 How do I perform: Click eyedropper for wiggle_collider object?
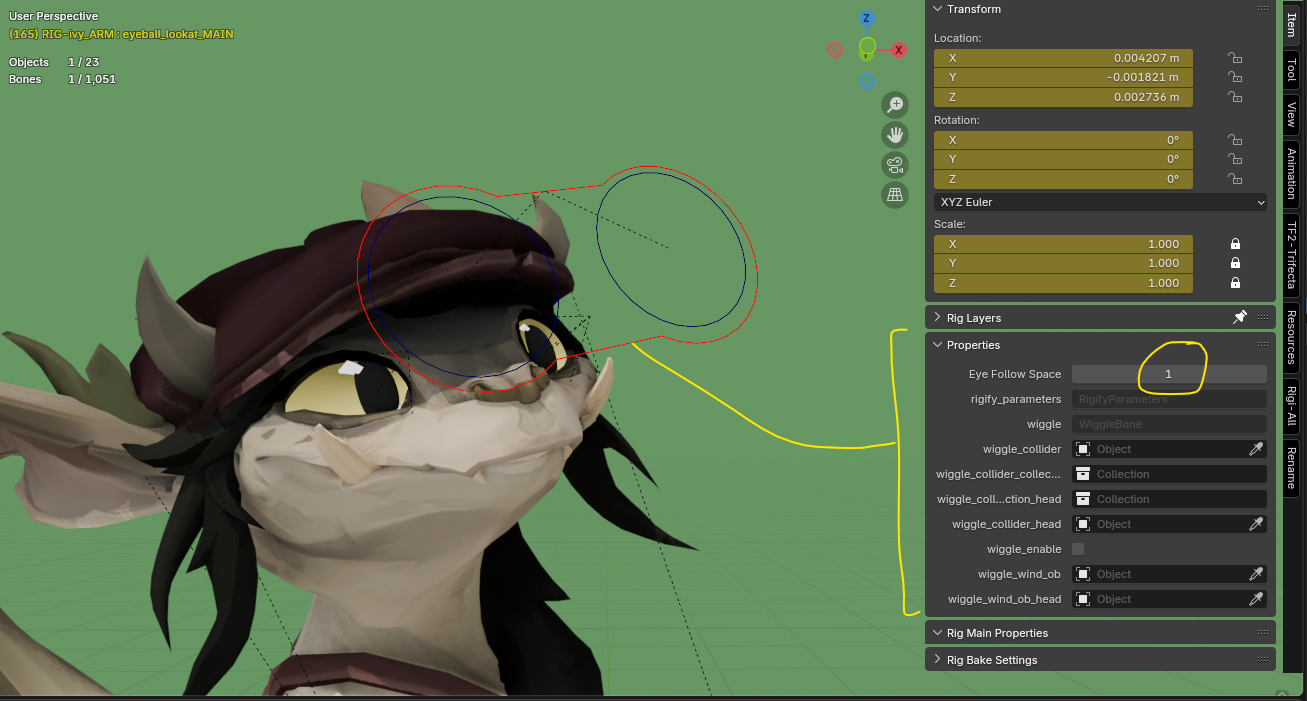coord(1256,449)
